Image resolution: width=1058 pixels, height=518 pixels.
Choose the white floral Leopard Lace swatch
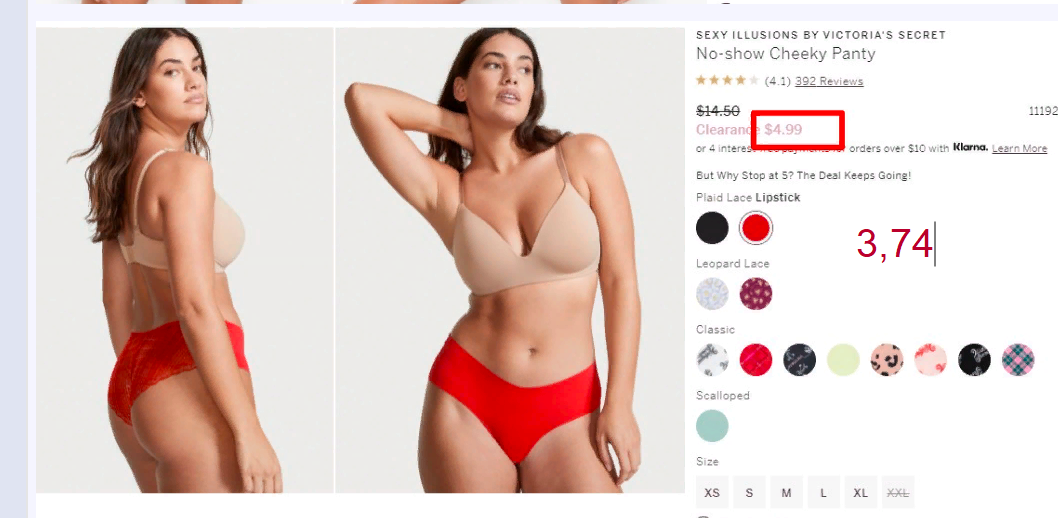coord(712,294)
